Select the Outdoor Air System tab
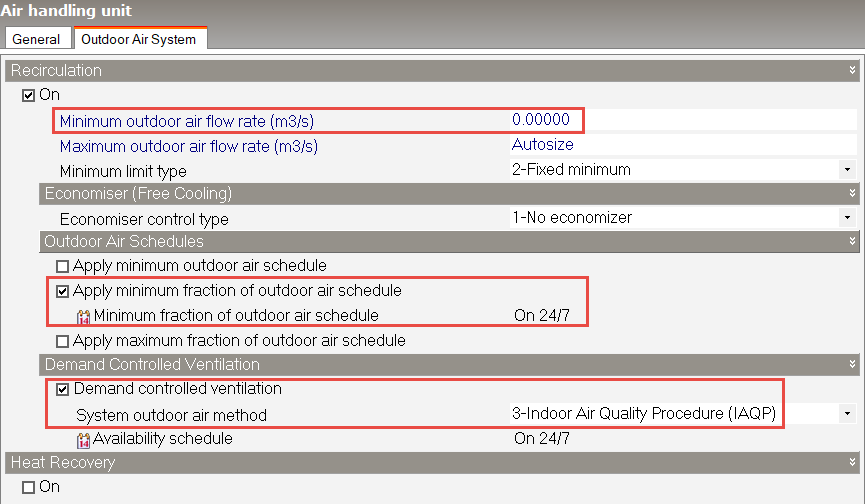The image size is (865, 504). (x=140, y=39)
